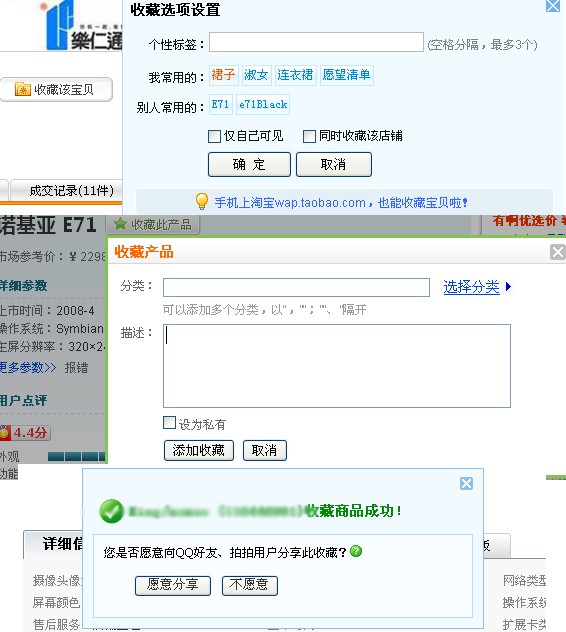The width and height of the screenshot is (566, 632).
Task: Click the 添加收藏 button
Action: pos(199,450)
